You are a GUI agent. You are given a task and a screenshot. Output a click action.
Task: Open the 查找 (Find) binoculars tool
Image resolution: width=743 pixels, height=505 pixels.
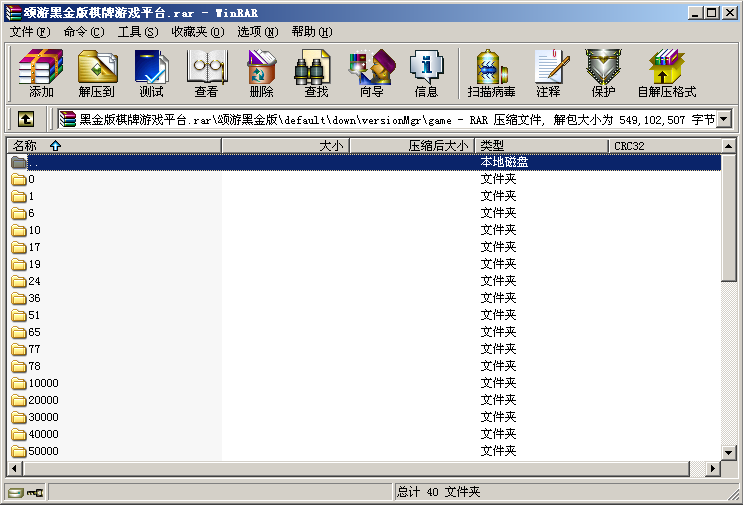316,74
